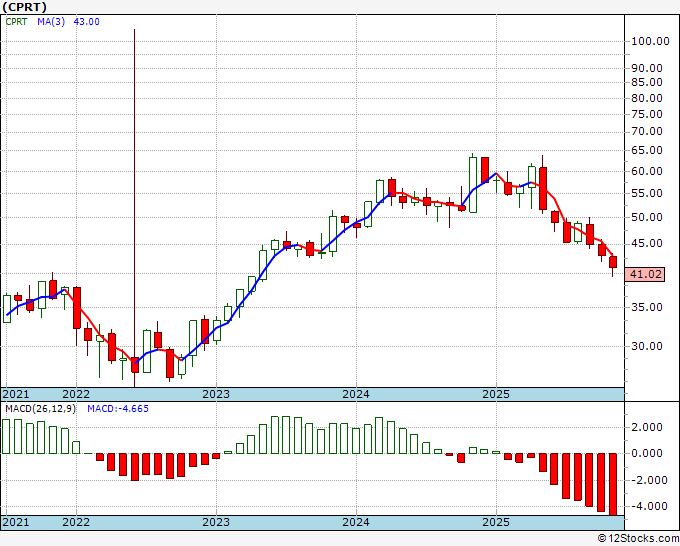Click the 2.000 MACD axis label

647,427
